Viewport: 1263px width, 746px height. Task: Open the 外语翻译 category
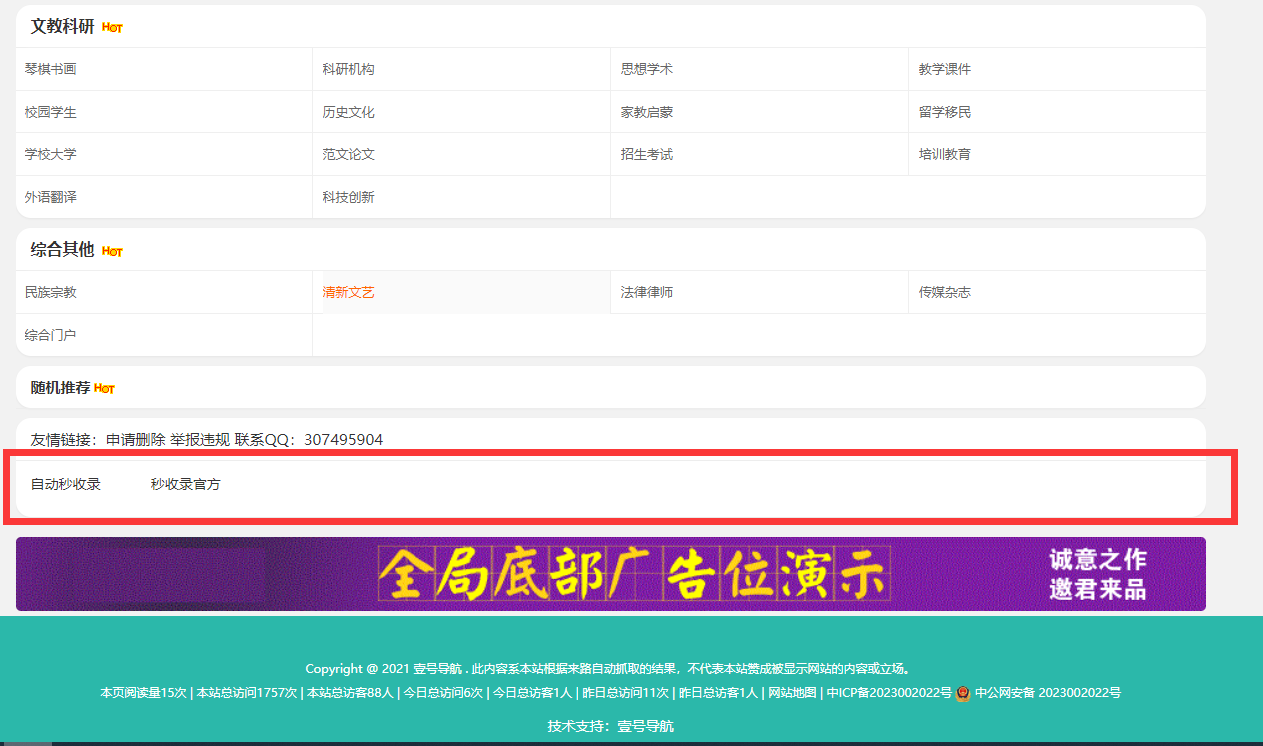pyautogui.click(x=51, y=198)
